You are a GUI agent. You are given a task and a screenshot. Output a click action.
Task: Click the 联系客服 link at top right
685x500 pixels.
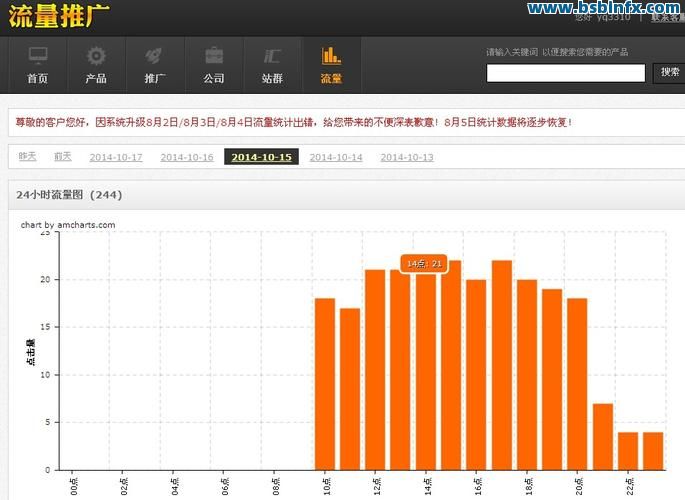tap(668, 17)
